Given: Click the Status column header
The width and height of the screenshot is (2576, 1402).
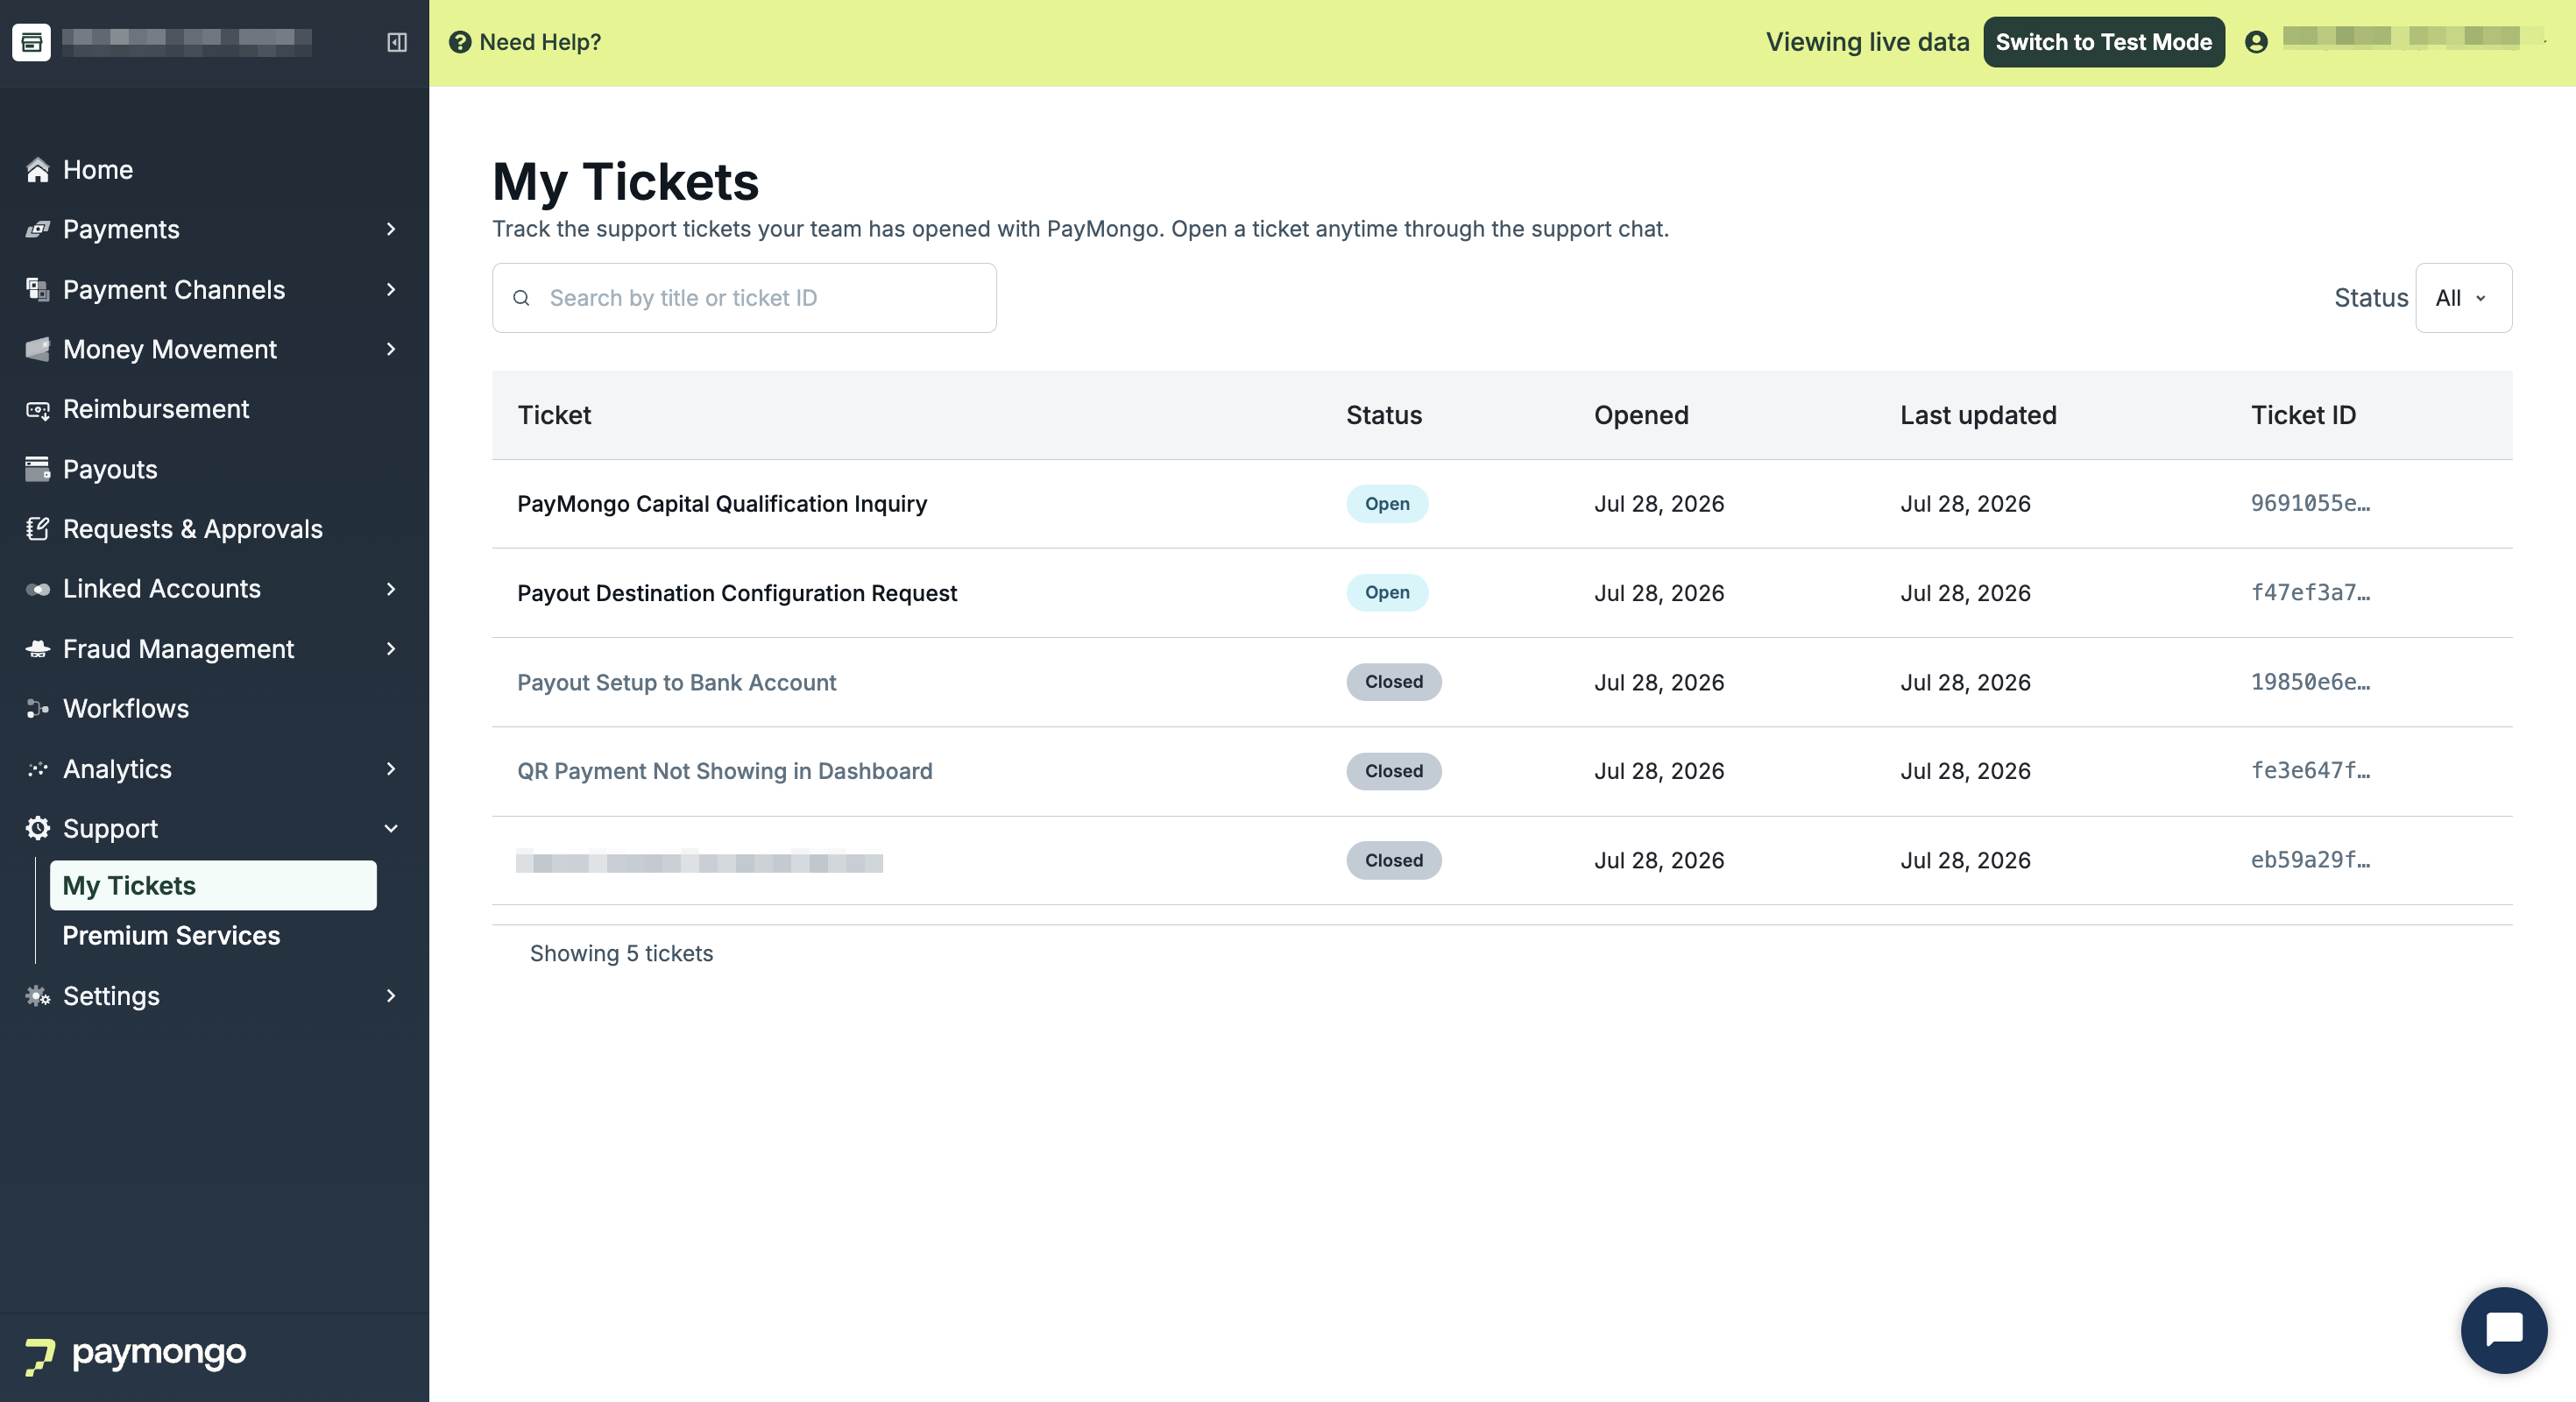Looking at the screenshot, I should pos(1384,415).
